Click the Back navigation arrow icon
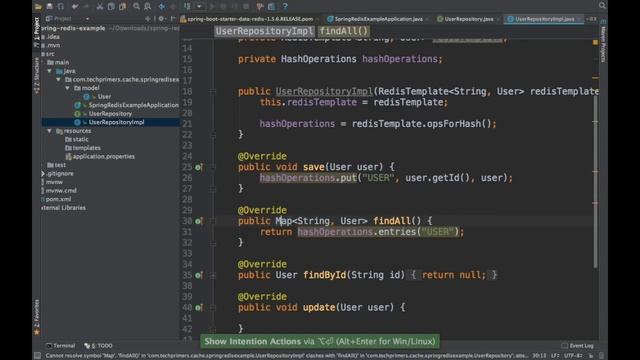Screen dimensions: 640x360 tap(162, 6)
